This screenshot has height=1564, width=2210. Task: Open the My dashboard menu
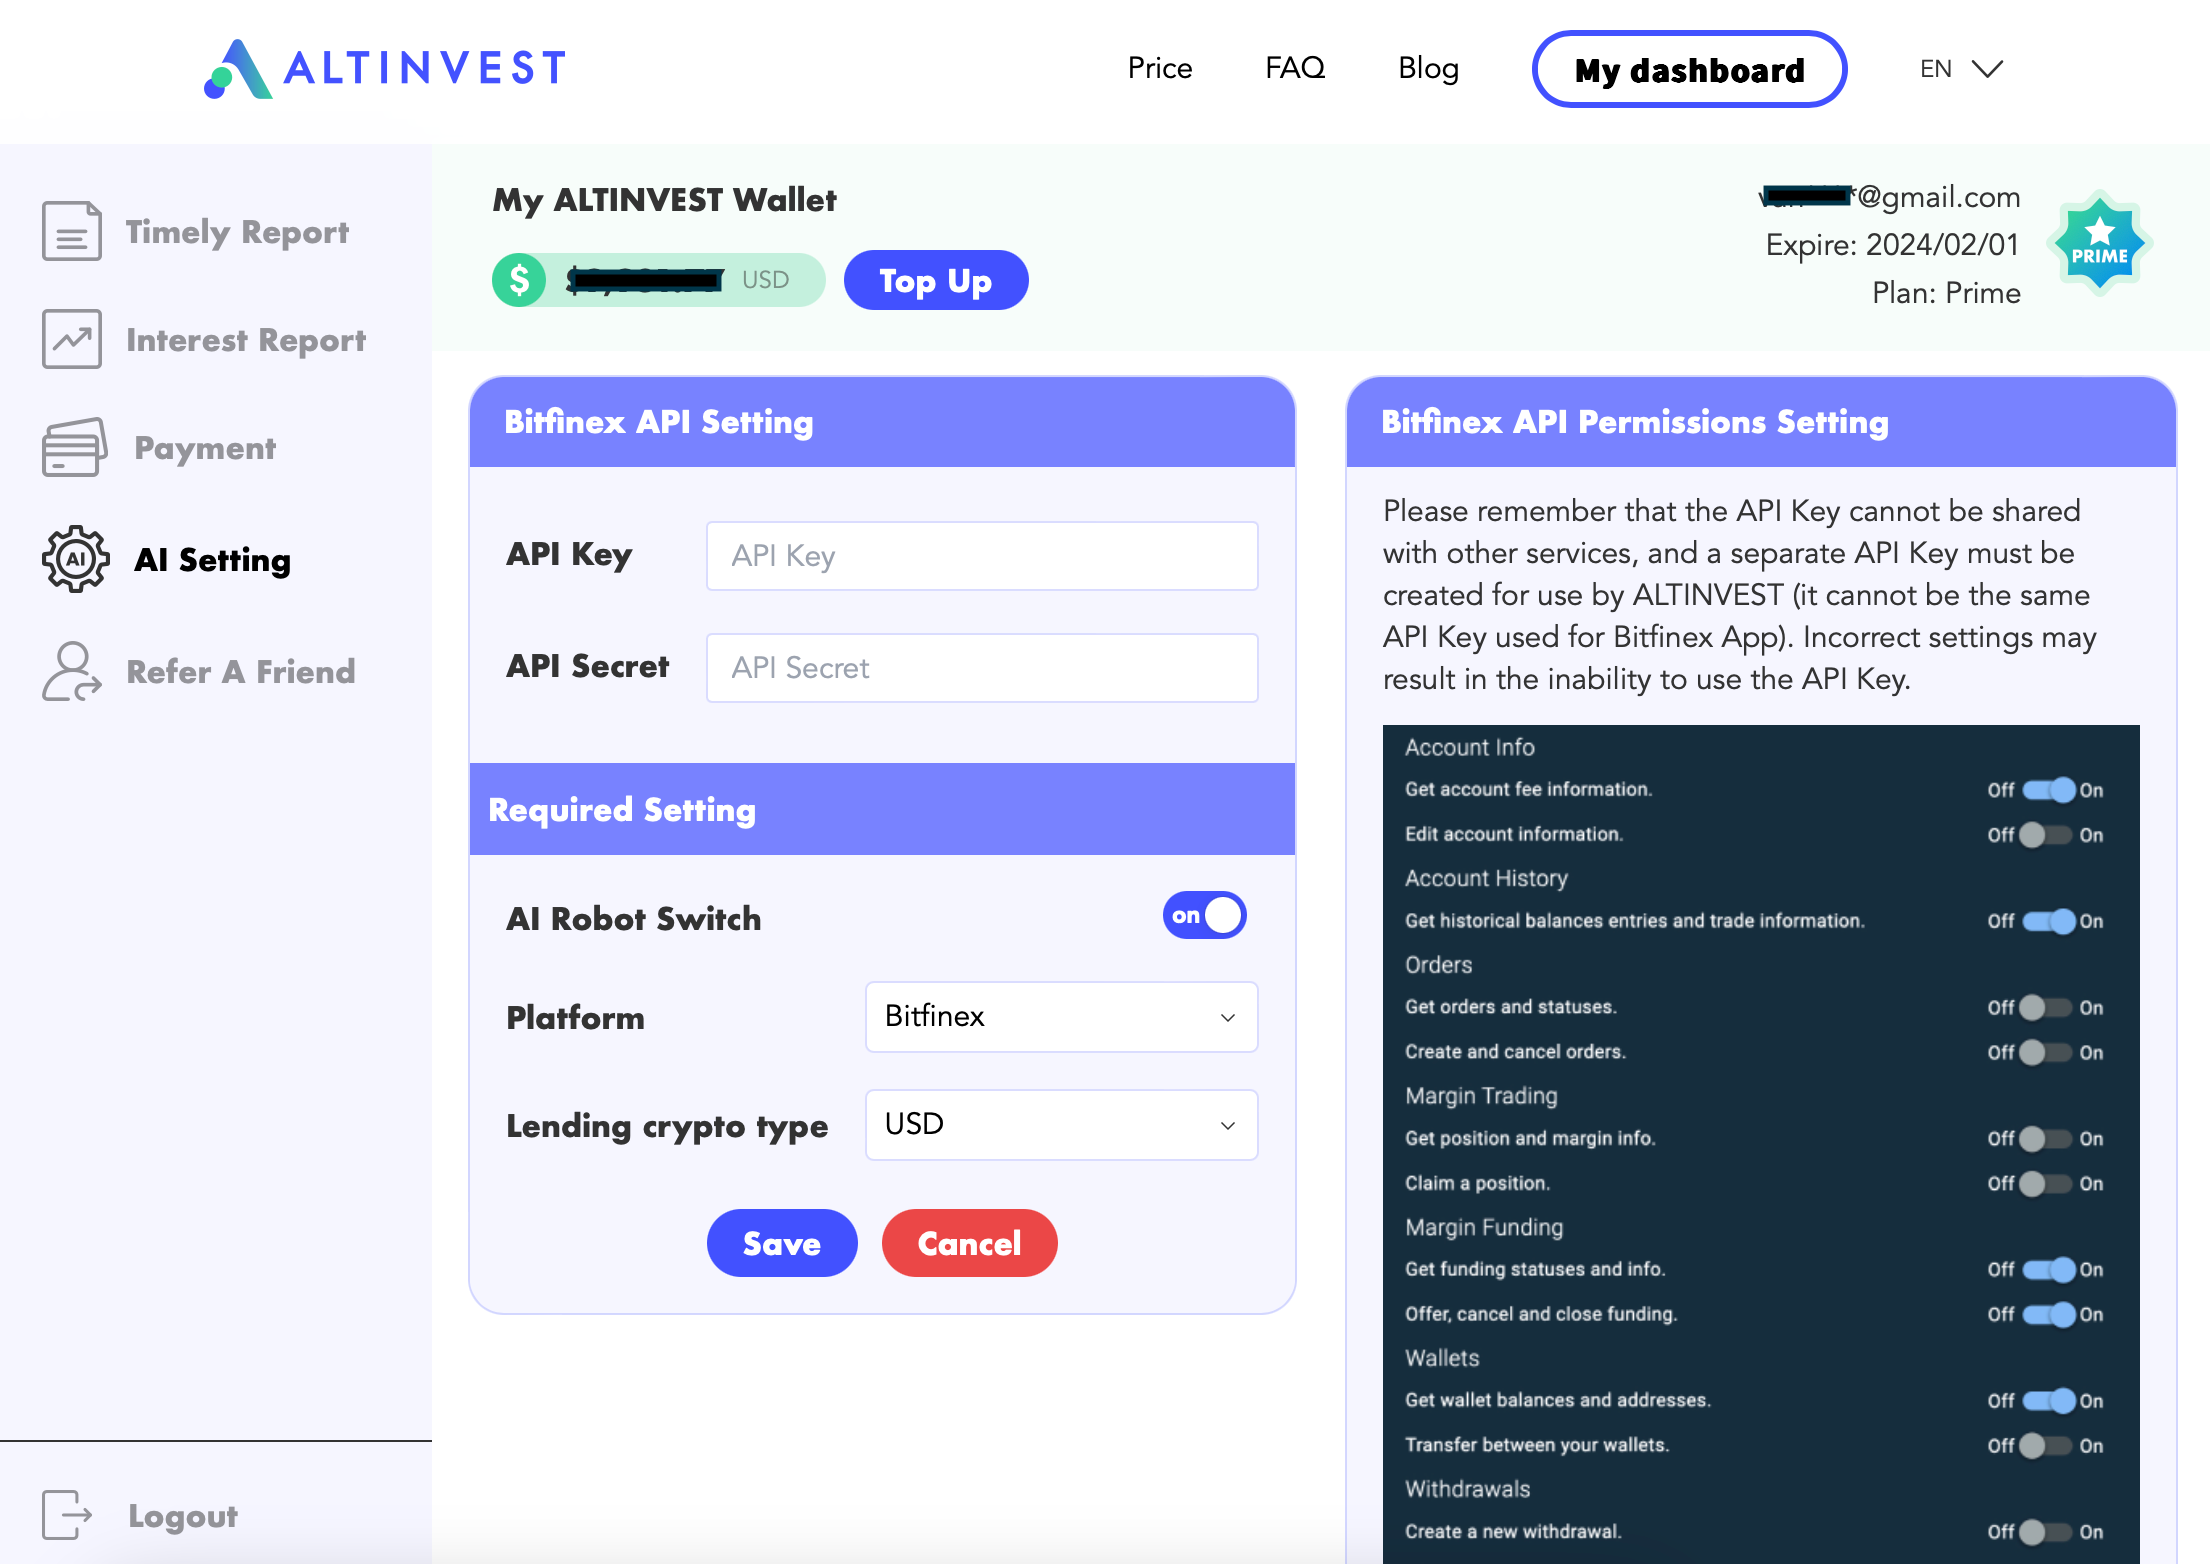click(x=1689, y=68)
